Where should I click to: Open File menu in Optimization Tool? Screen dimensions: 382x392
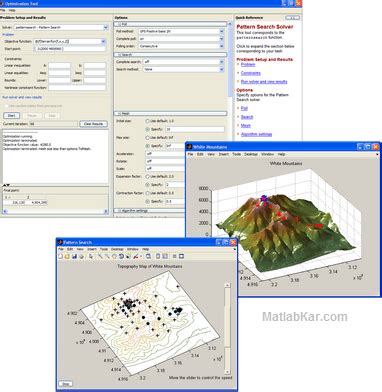pyautogui.click(x=3, y=10)
